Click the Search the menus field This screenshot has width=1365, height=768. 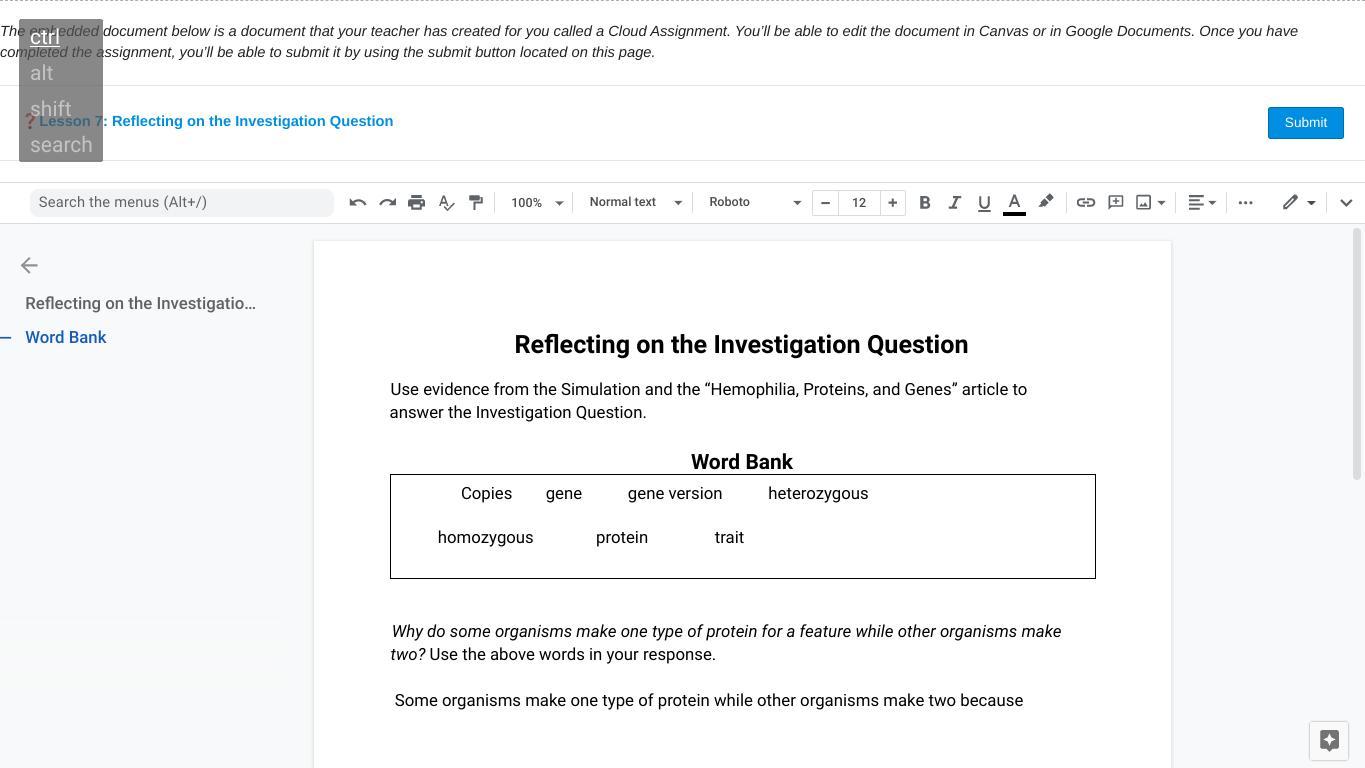tap(181, 202)
